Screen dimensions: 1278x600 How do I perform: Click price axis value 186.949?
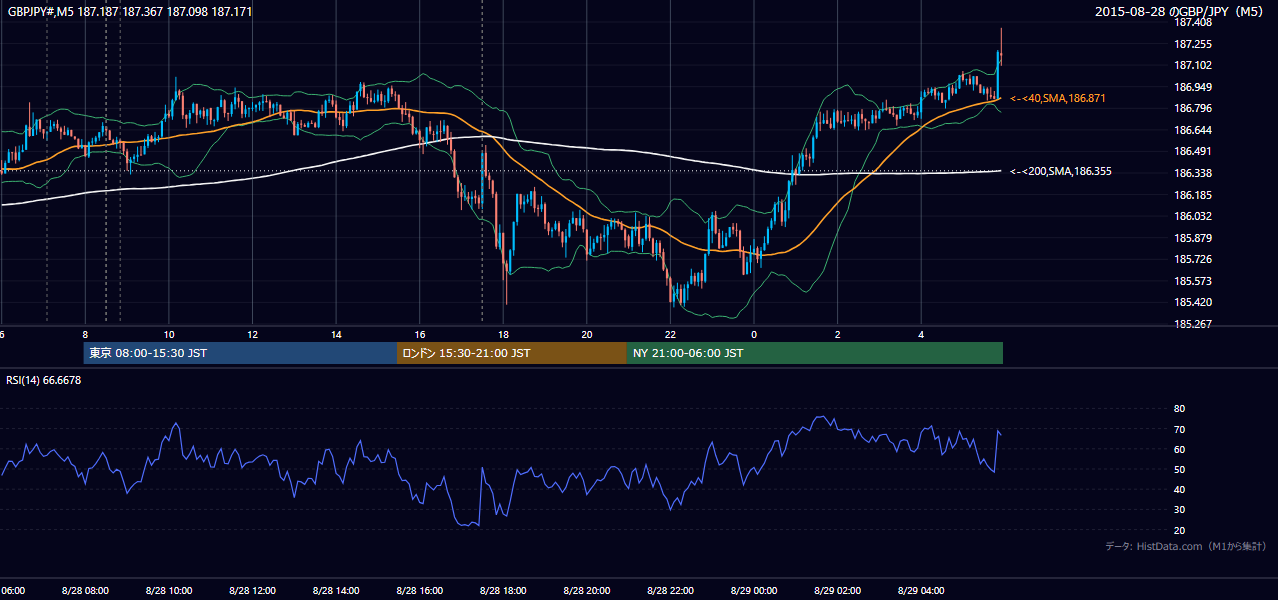[1192, 87]
